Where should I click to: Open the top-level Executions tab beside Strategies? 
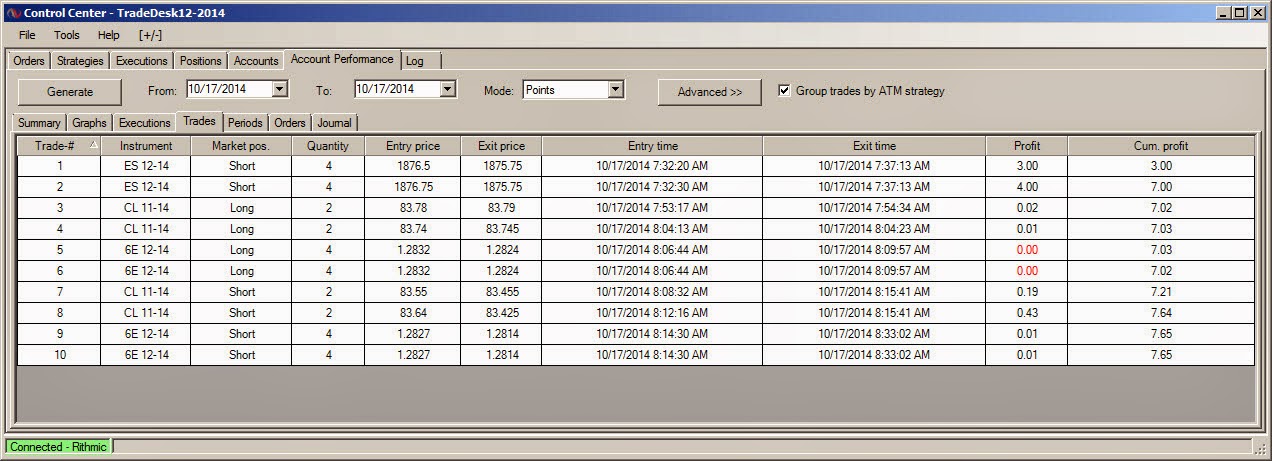142,61
